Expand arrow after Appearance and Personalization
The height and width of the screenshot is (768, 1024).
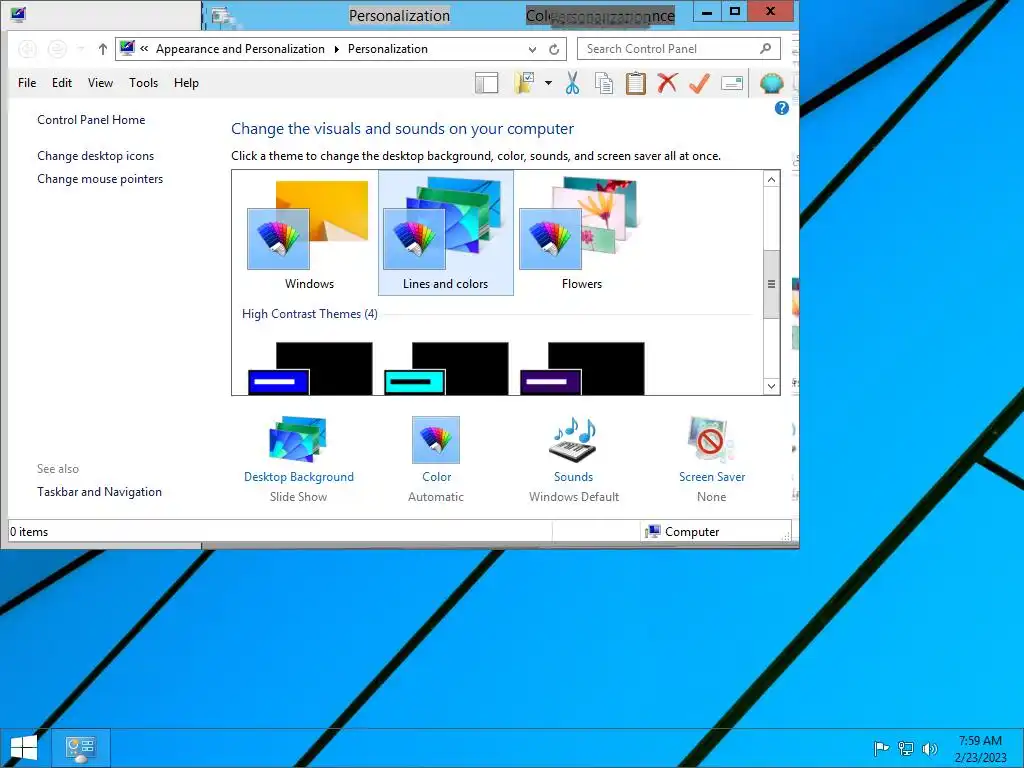point(336,49)
